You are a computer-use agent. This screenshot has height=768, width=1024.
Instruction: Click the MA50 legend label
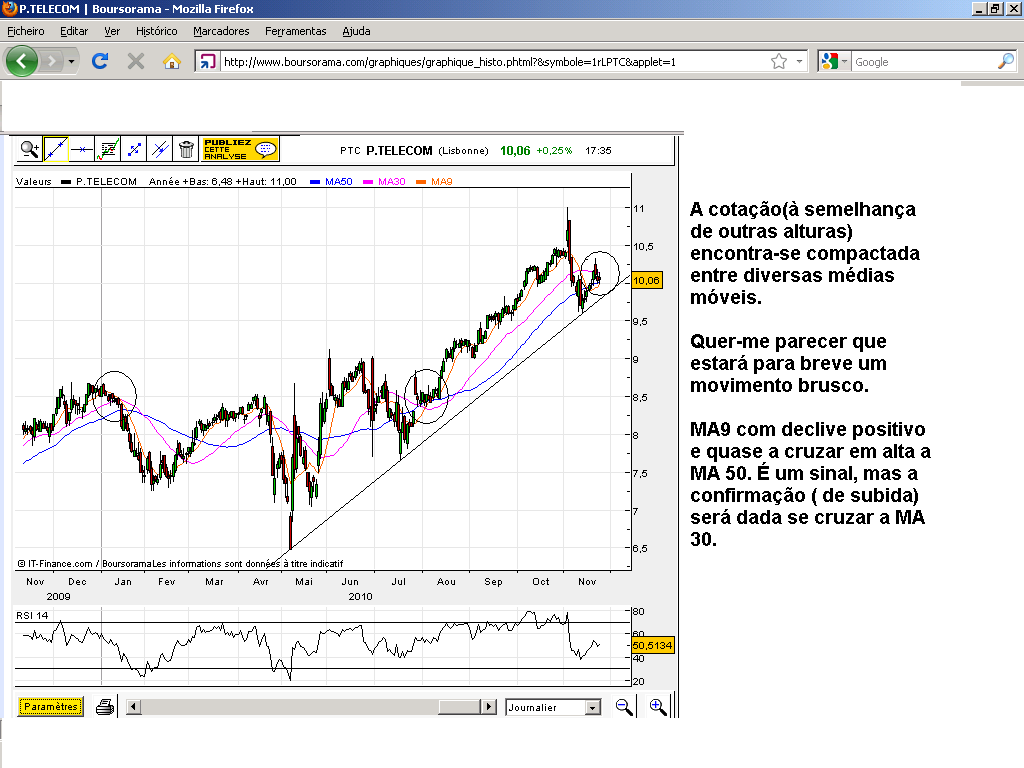click(338, 182)
